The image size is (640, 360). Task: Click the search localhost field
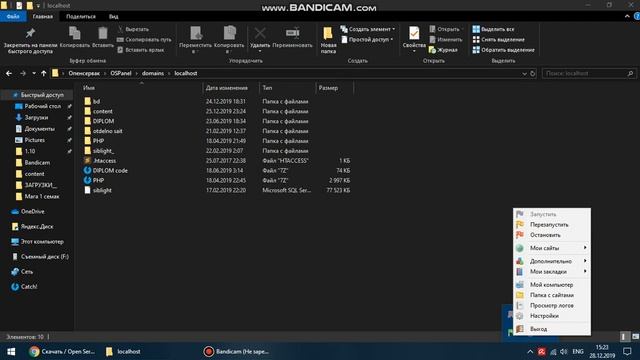click(x=589, y=73)
